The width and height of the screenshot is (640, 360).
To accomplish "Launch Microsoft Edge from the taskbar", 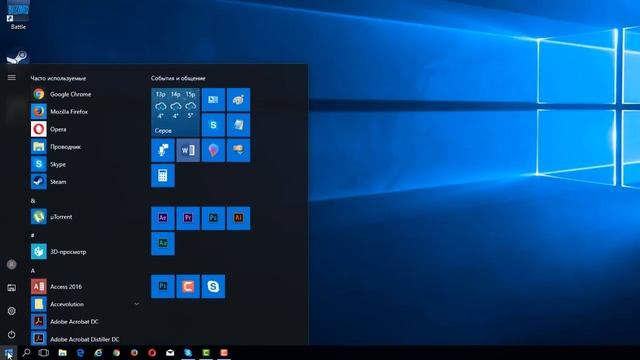I will pyautogui.click(x=80, y=353).
